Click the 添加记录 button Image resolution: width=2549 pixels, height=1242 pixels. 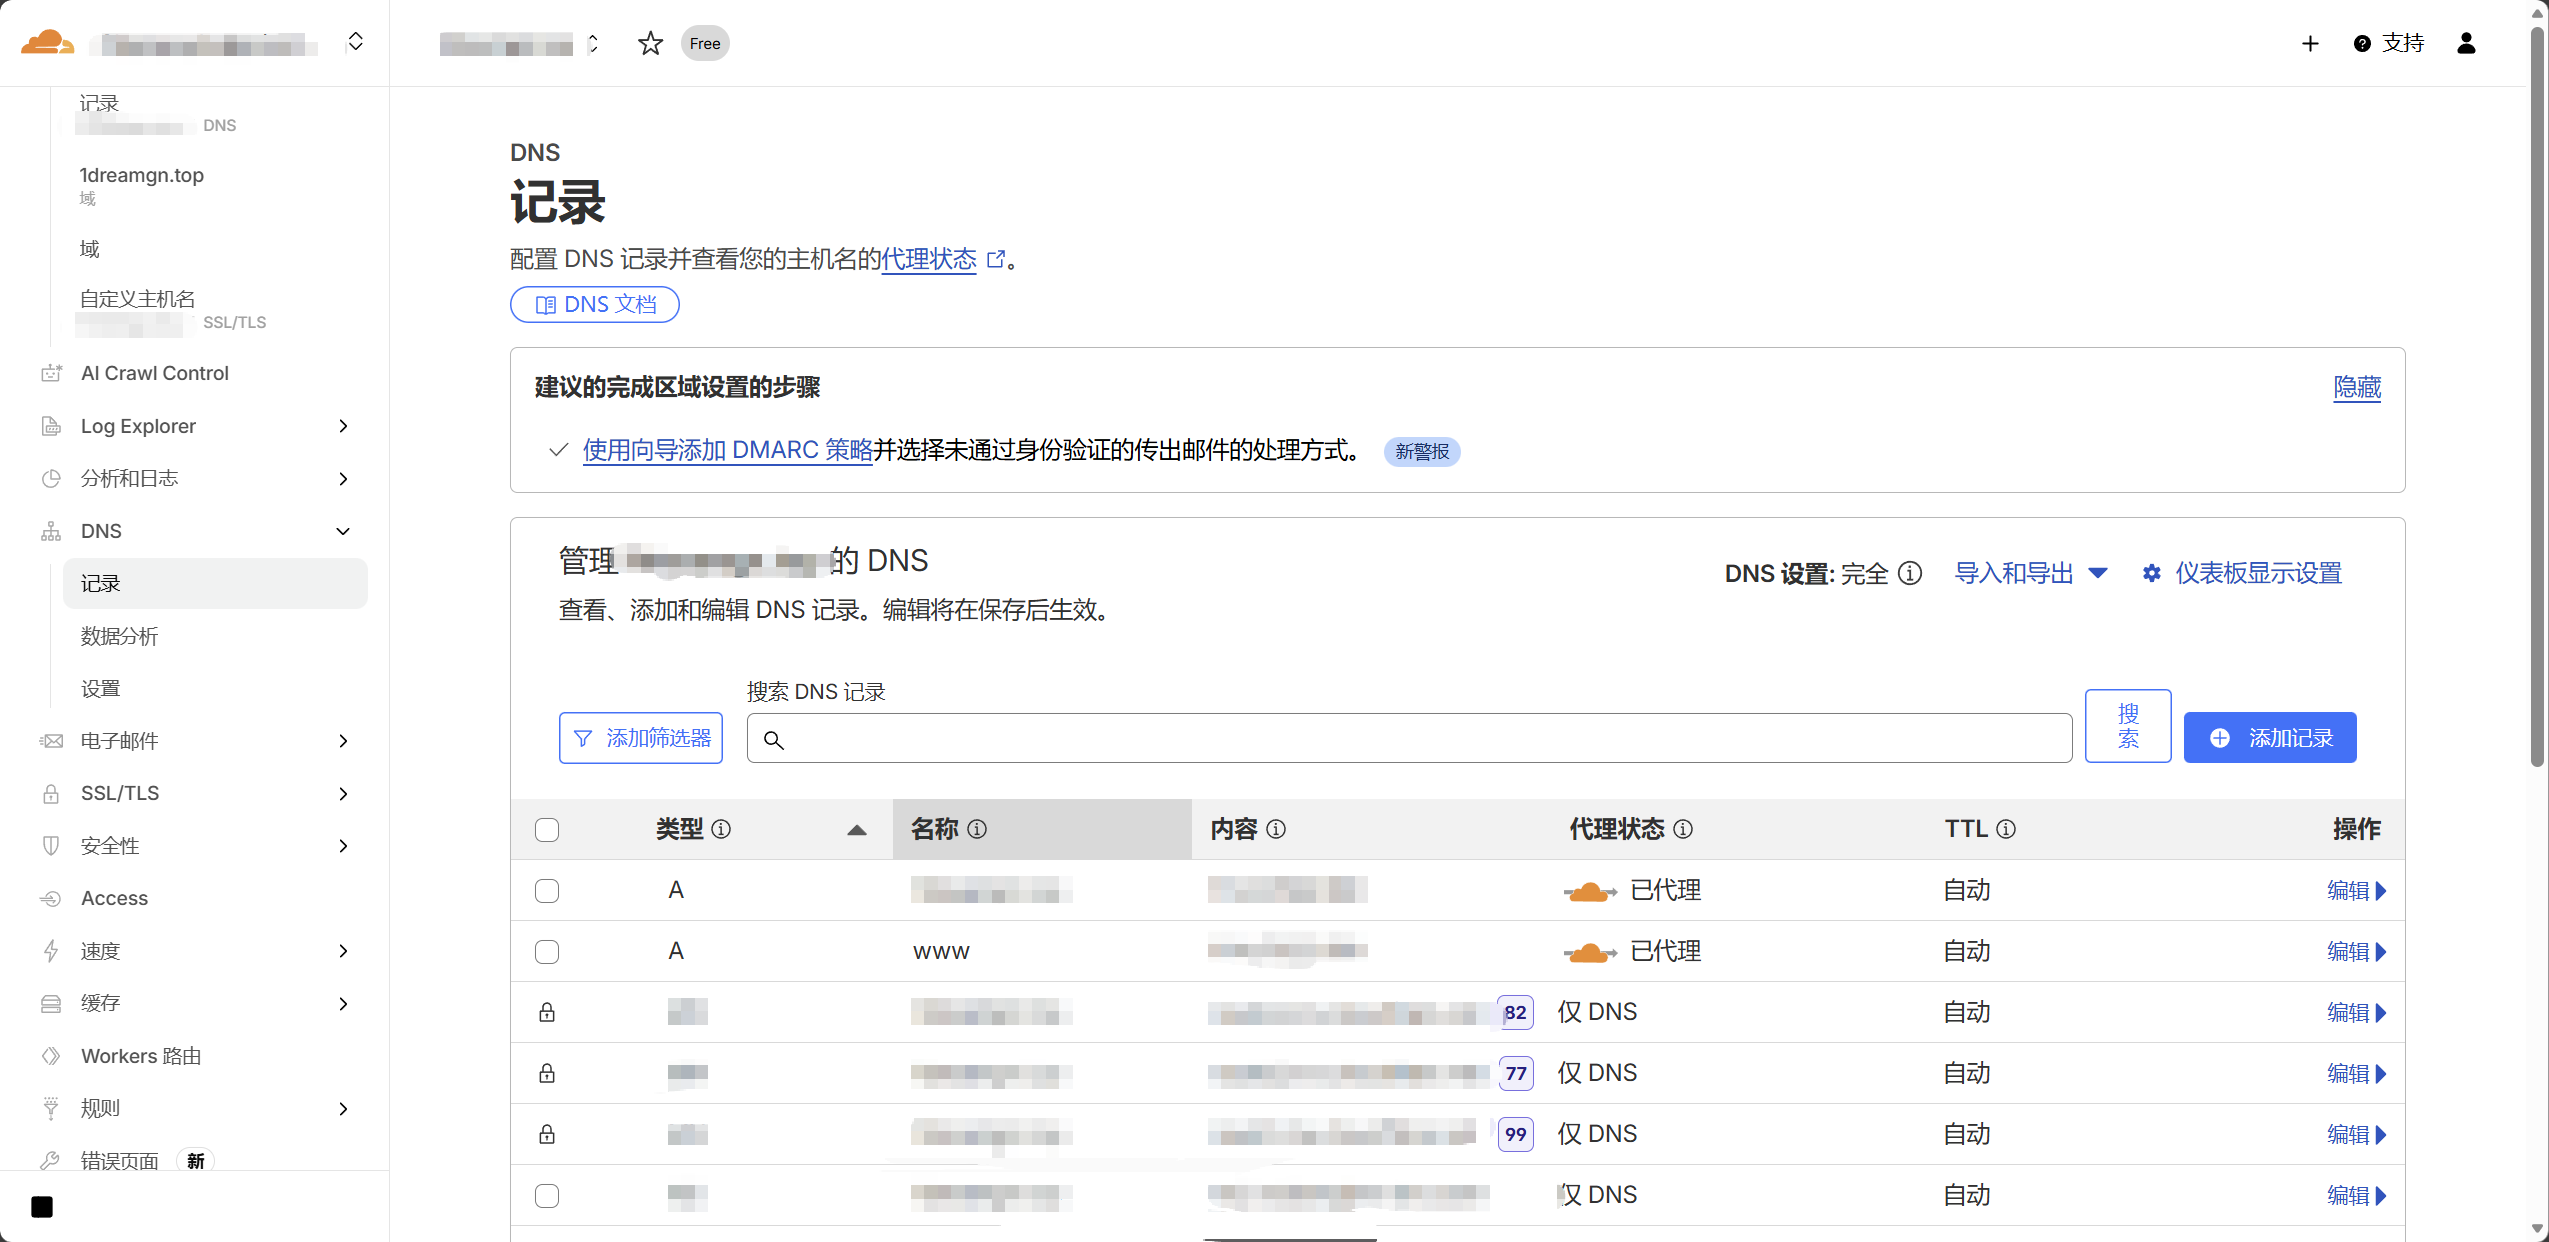[2269, 738]
